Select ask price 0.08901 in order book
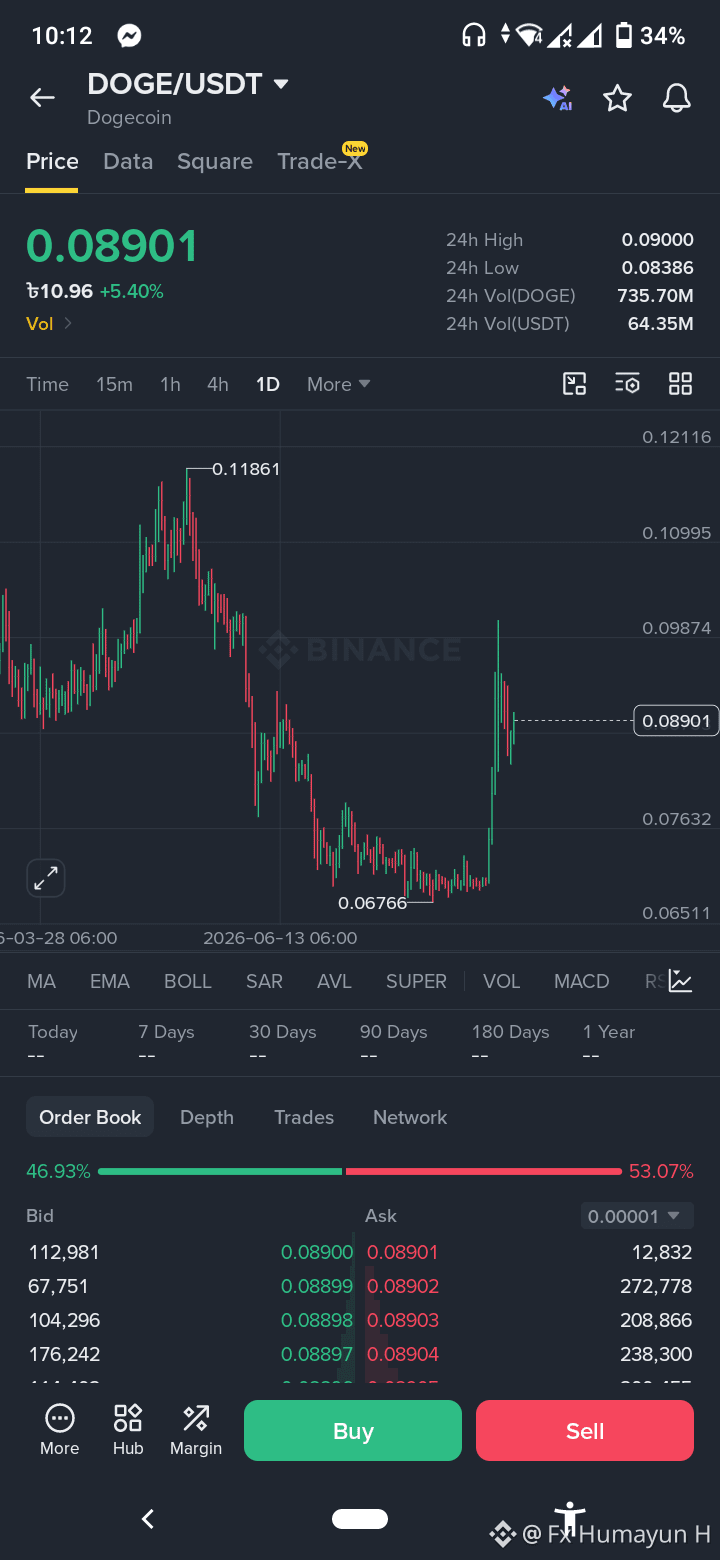Image resolution: width=720 pixels, height=1560 pixels. (403, 1252)
